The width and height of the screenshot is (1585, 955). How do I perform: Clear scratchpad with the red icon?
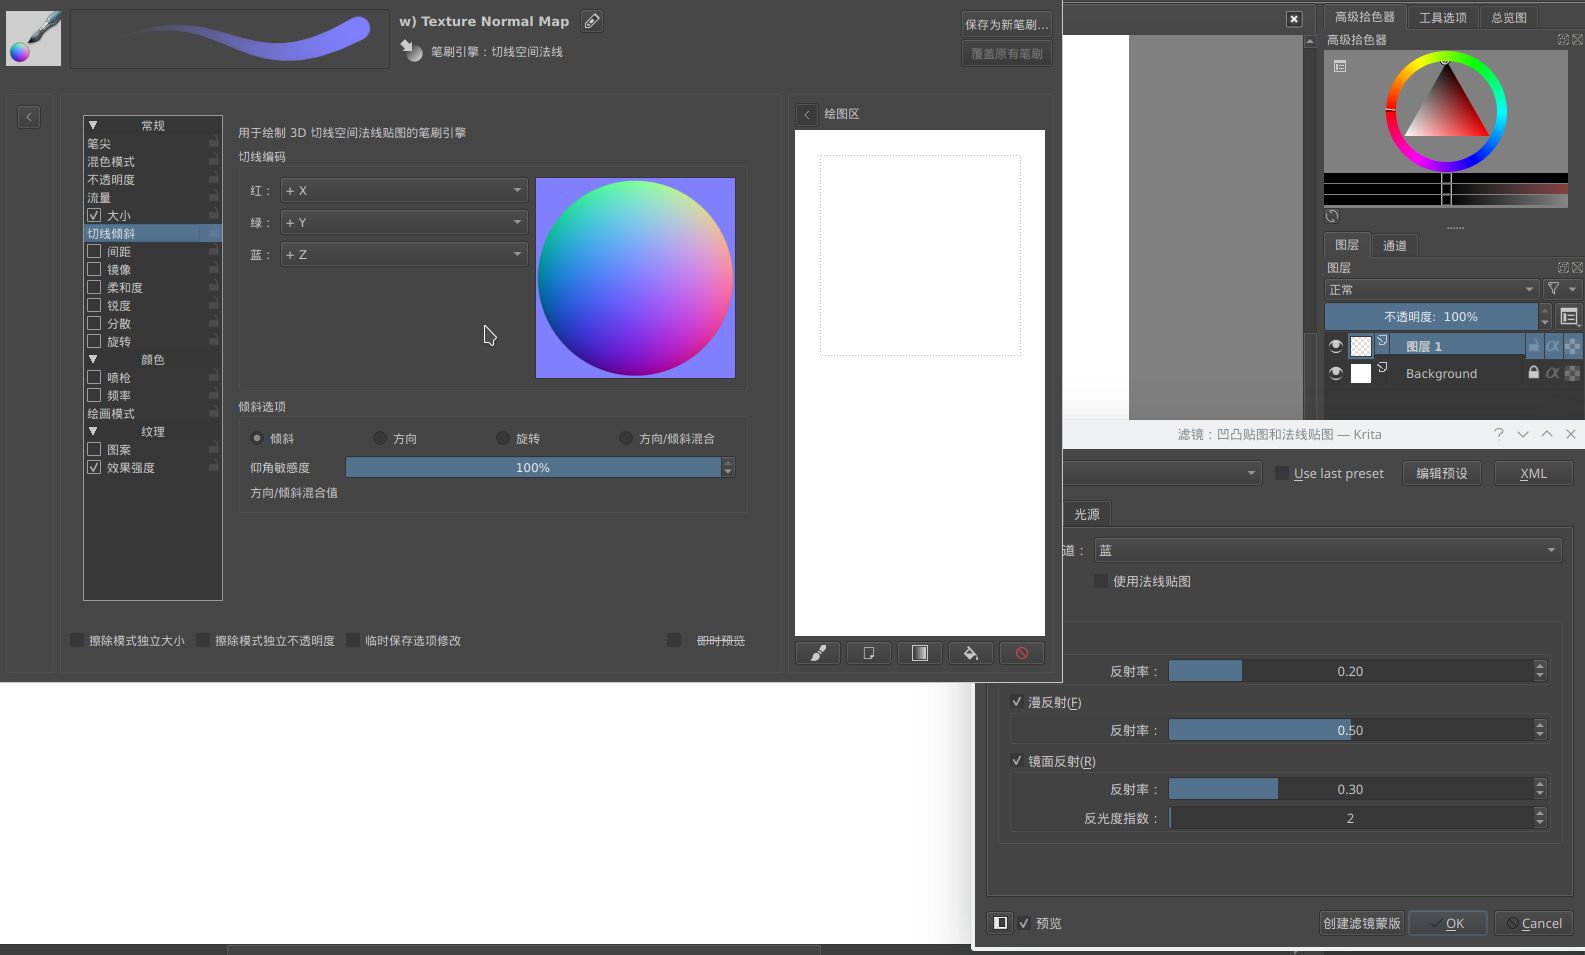tap(1021, 653)
